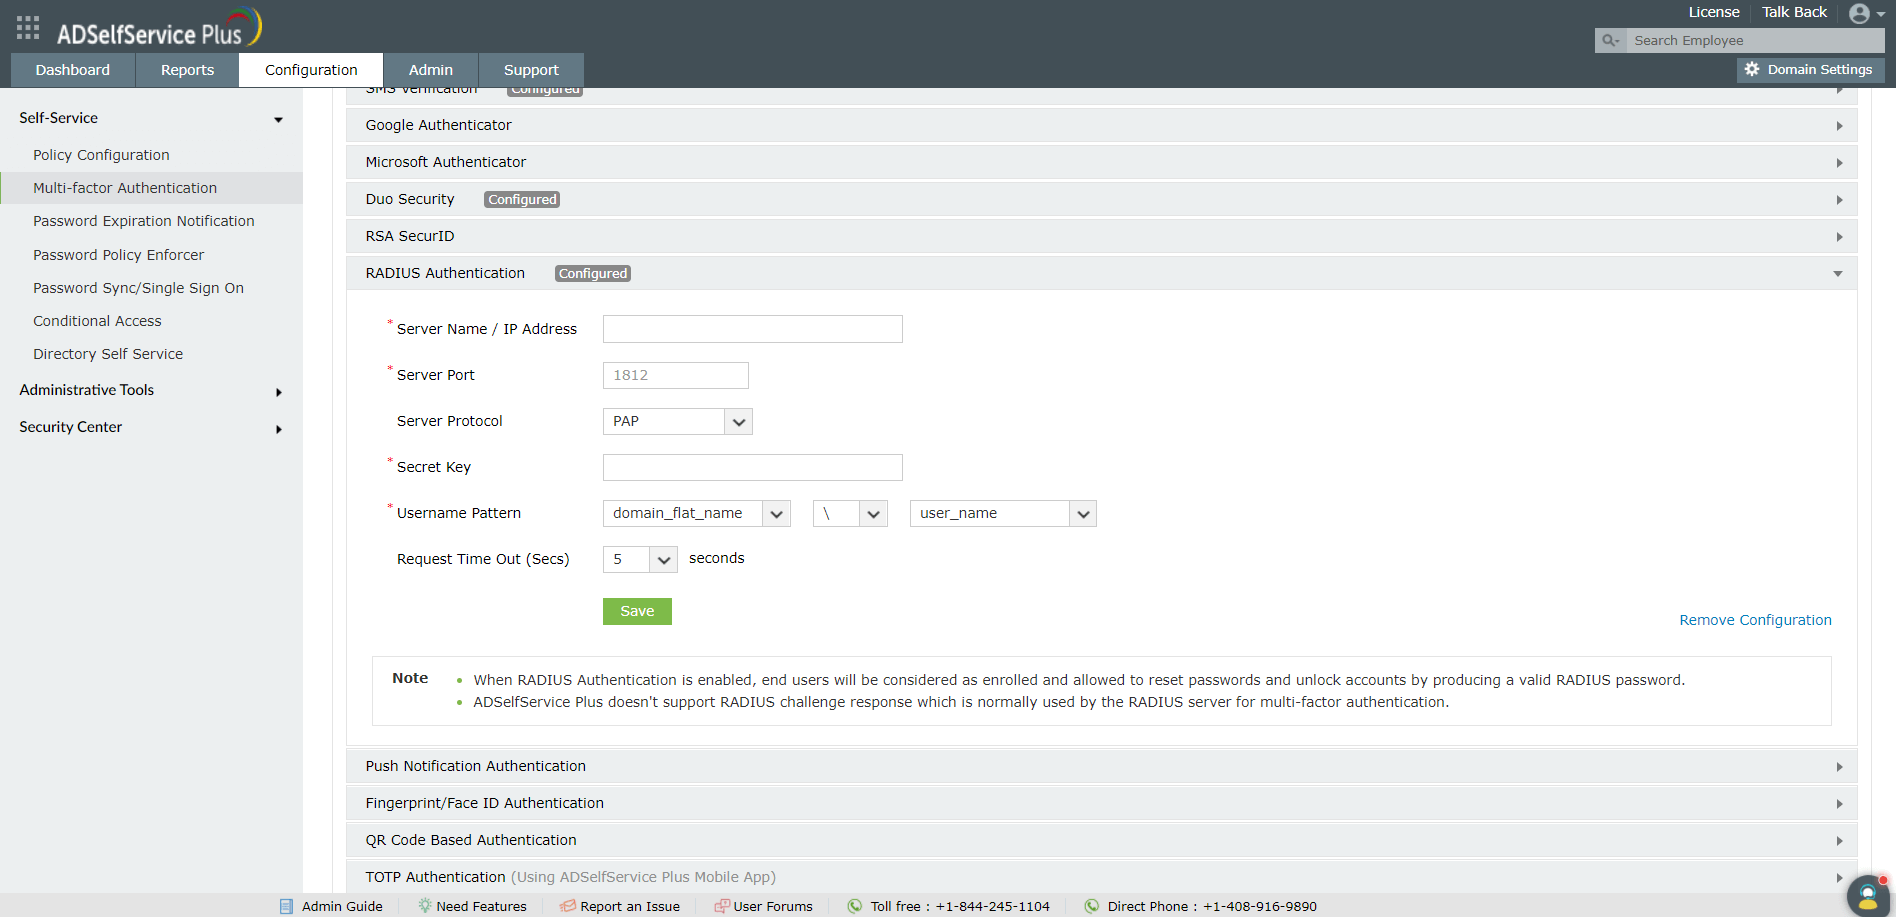Expand the TOTP Authentication panel

click(1101, 877)
